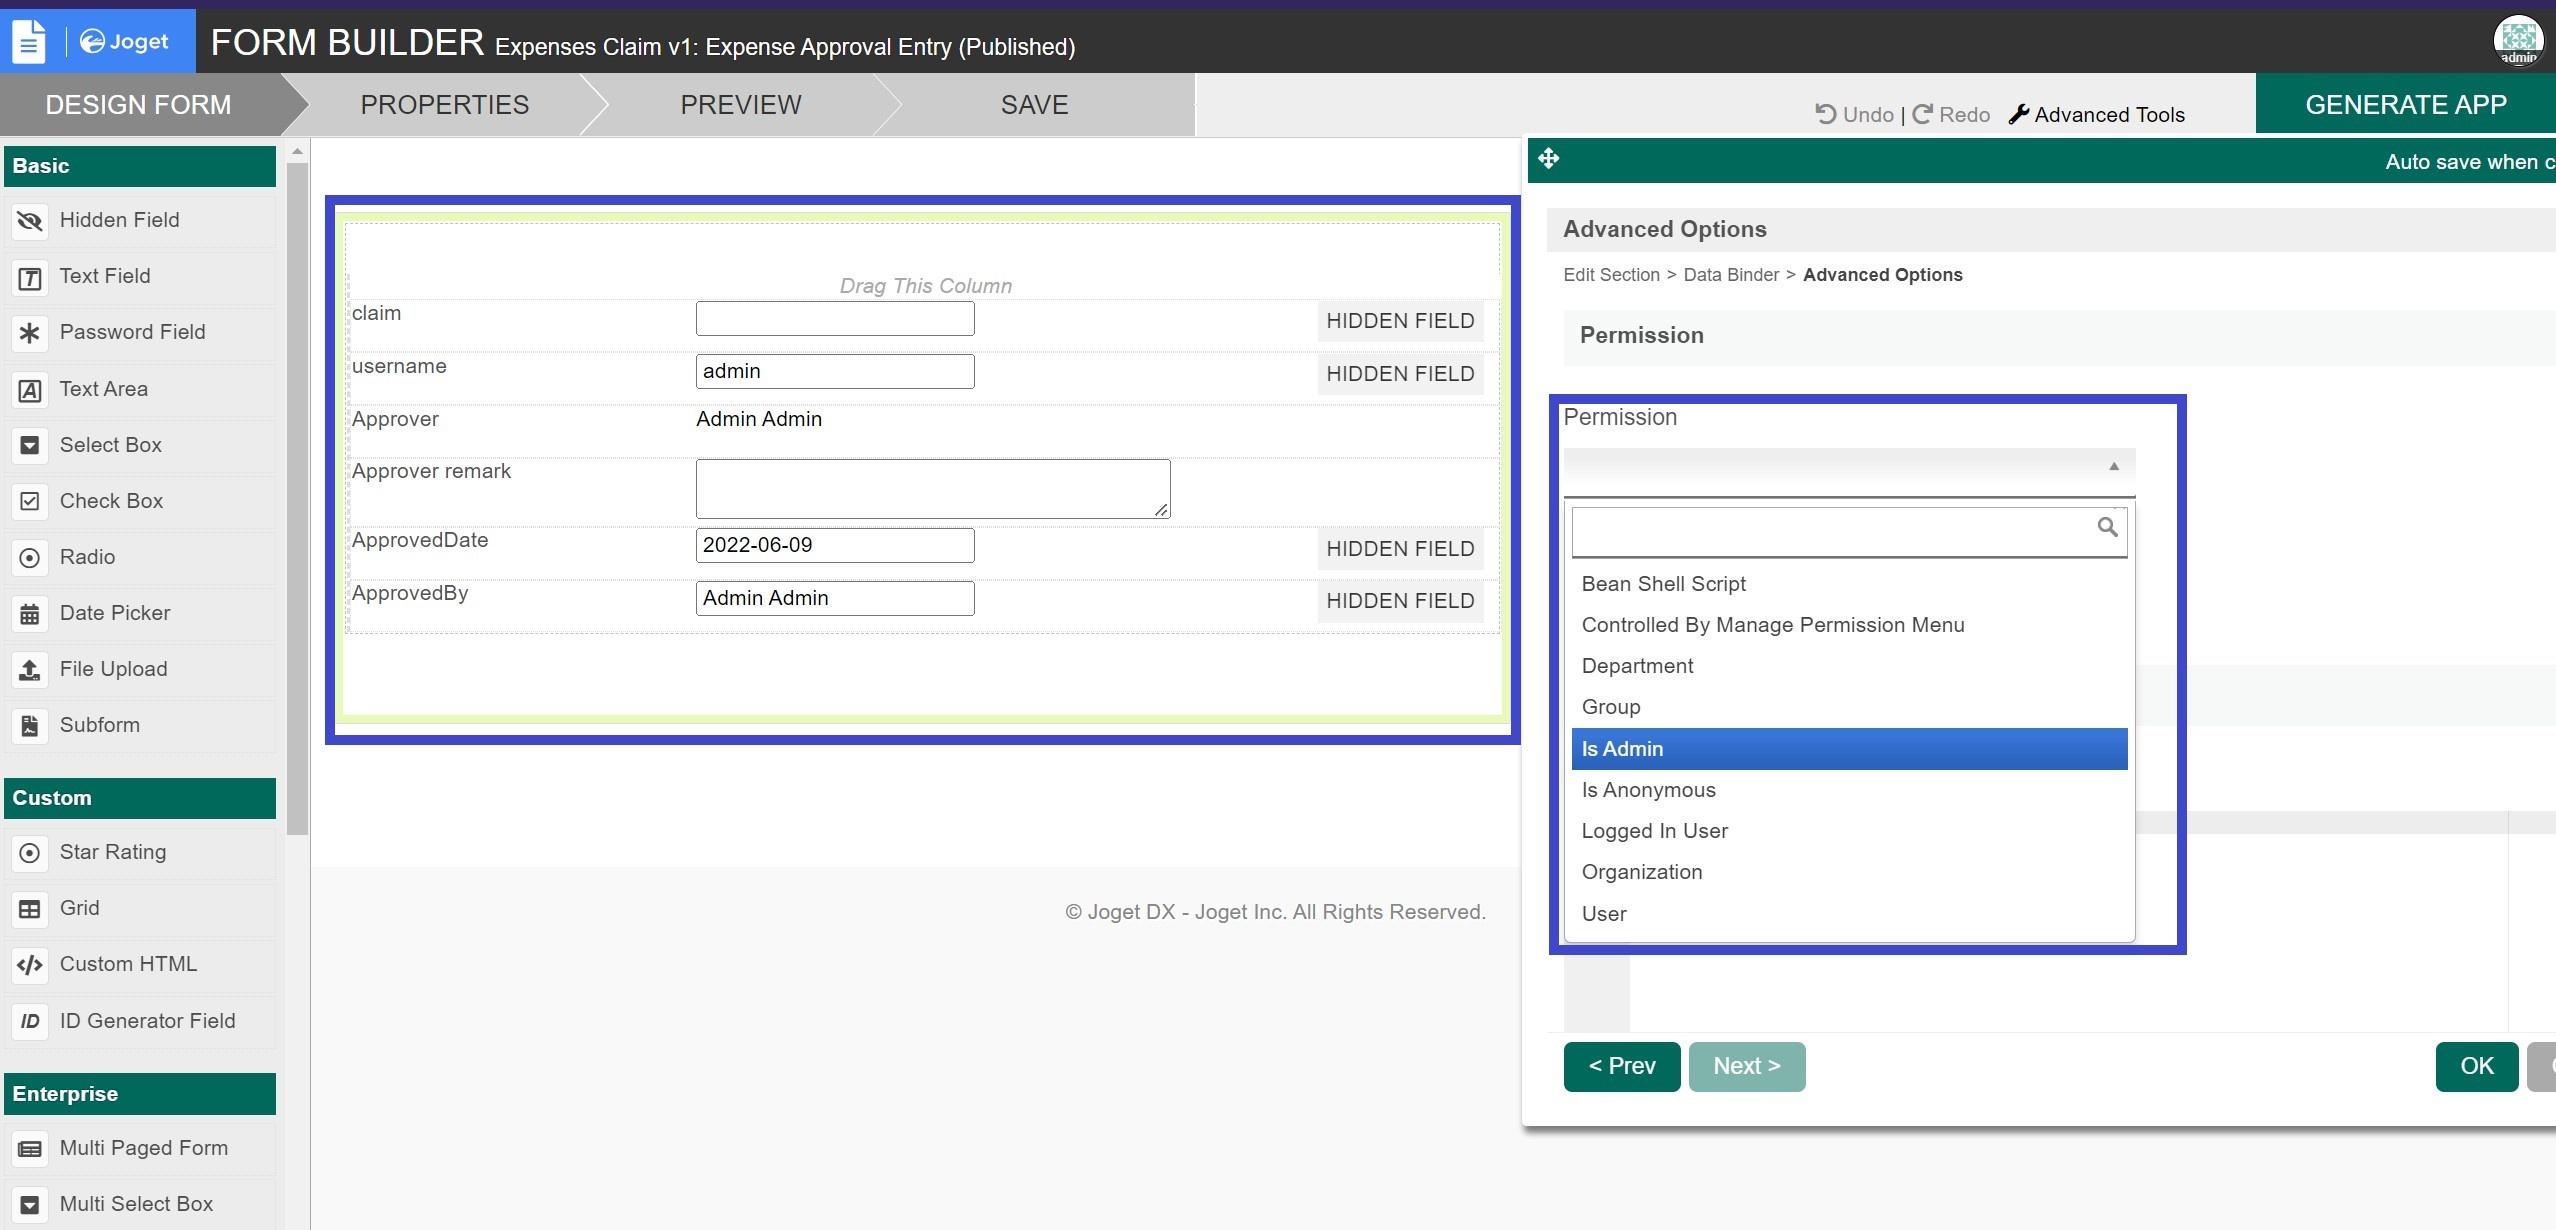The image size is (2556, 1230).
Task: Click the GENERATE APP button
Action: click(2405, 105)
